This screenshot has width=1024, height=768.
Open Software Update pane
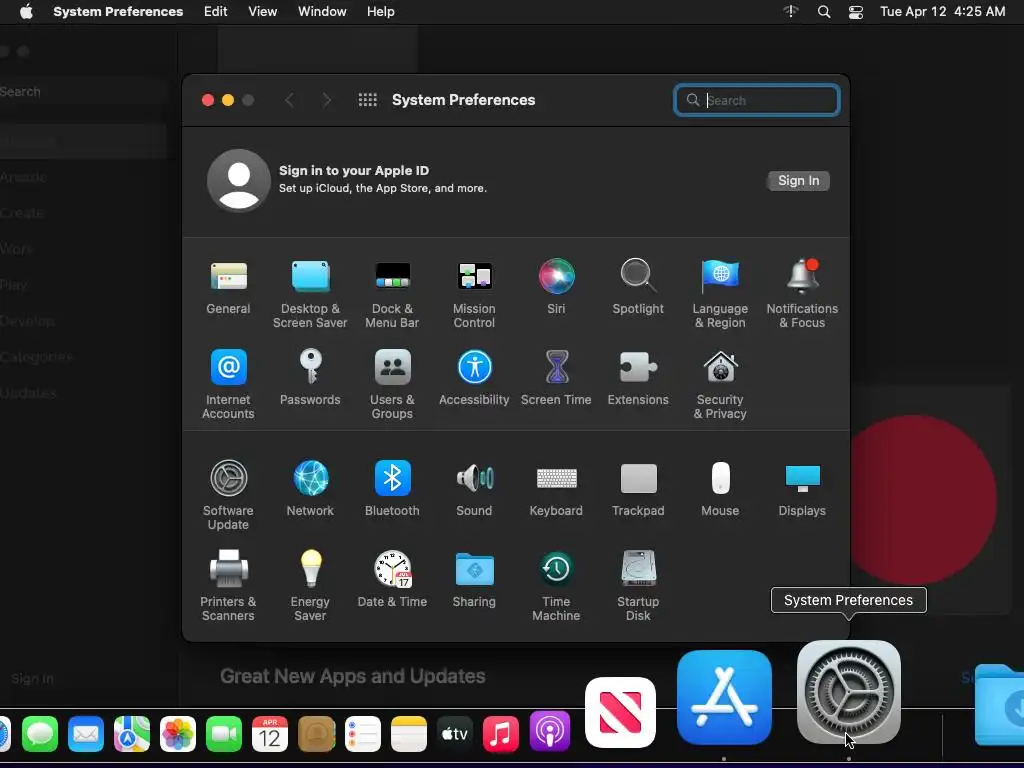tap(229, 496)
